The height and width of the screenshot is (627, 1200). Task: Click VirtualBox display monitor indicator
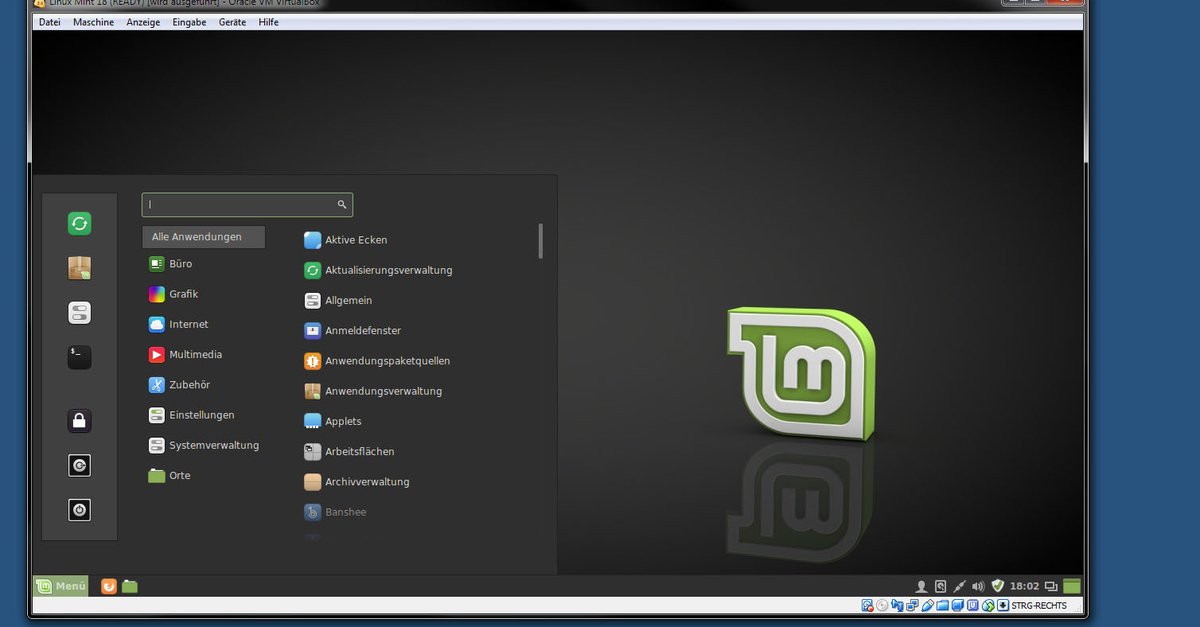click(x=957, y=606)
